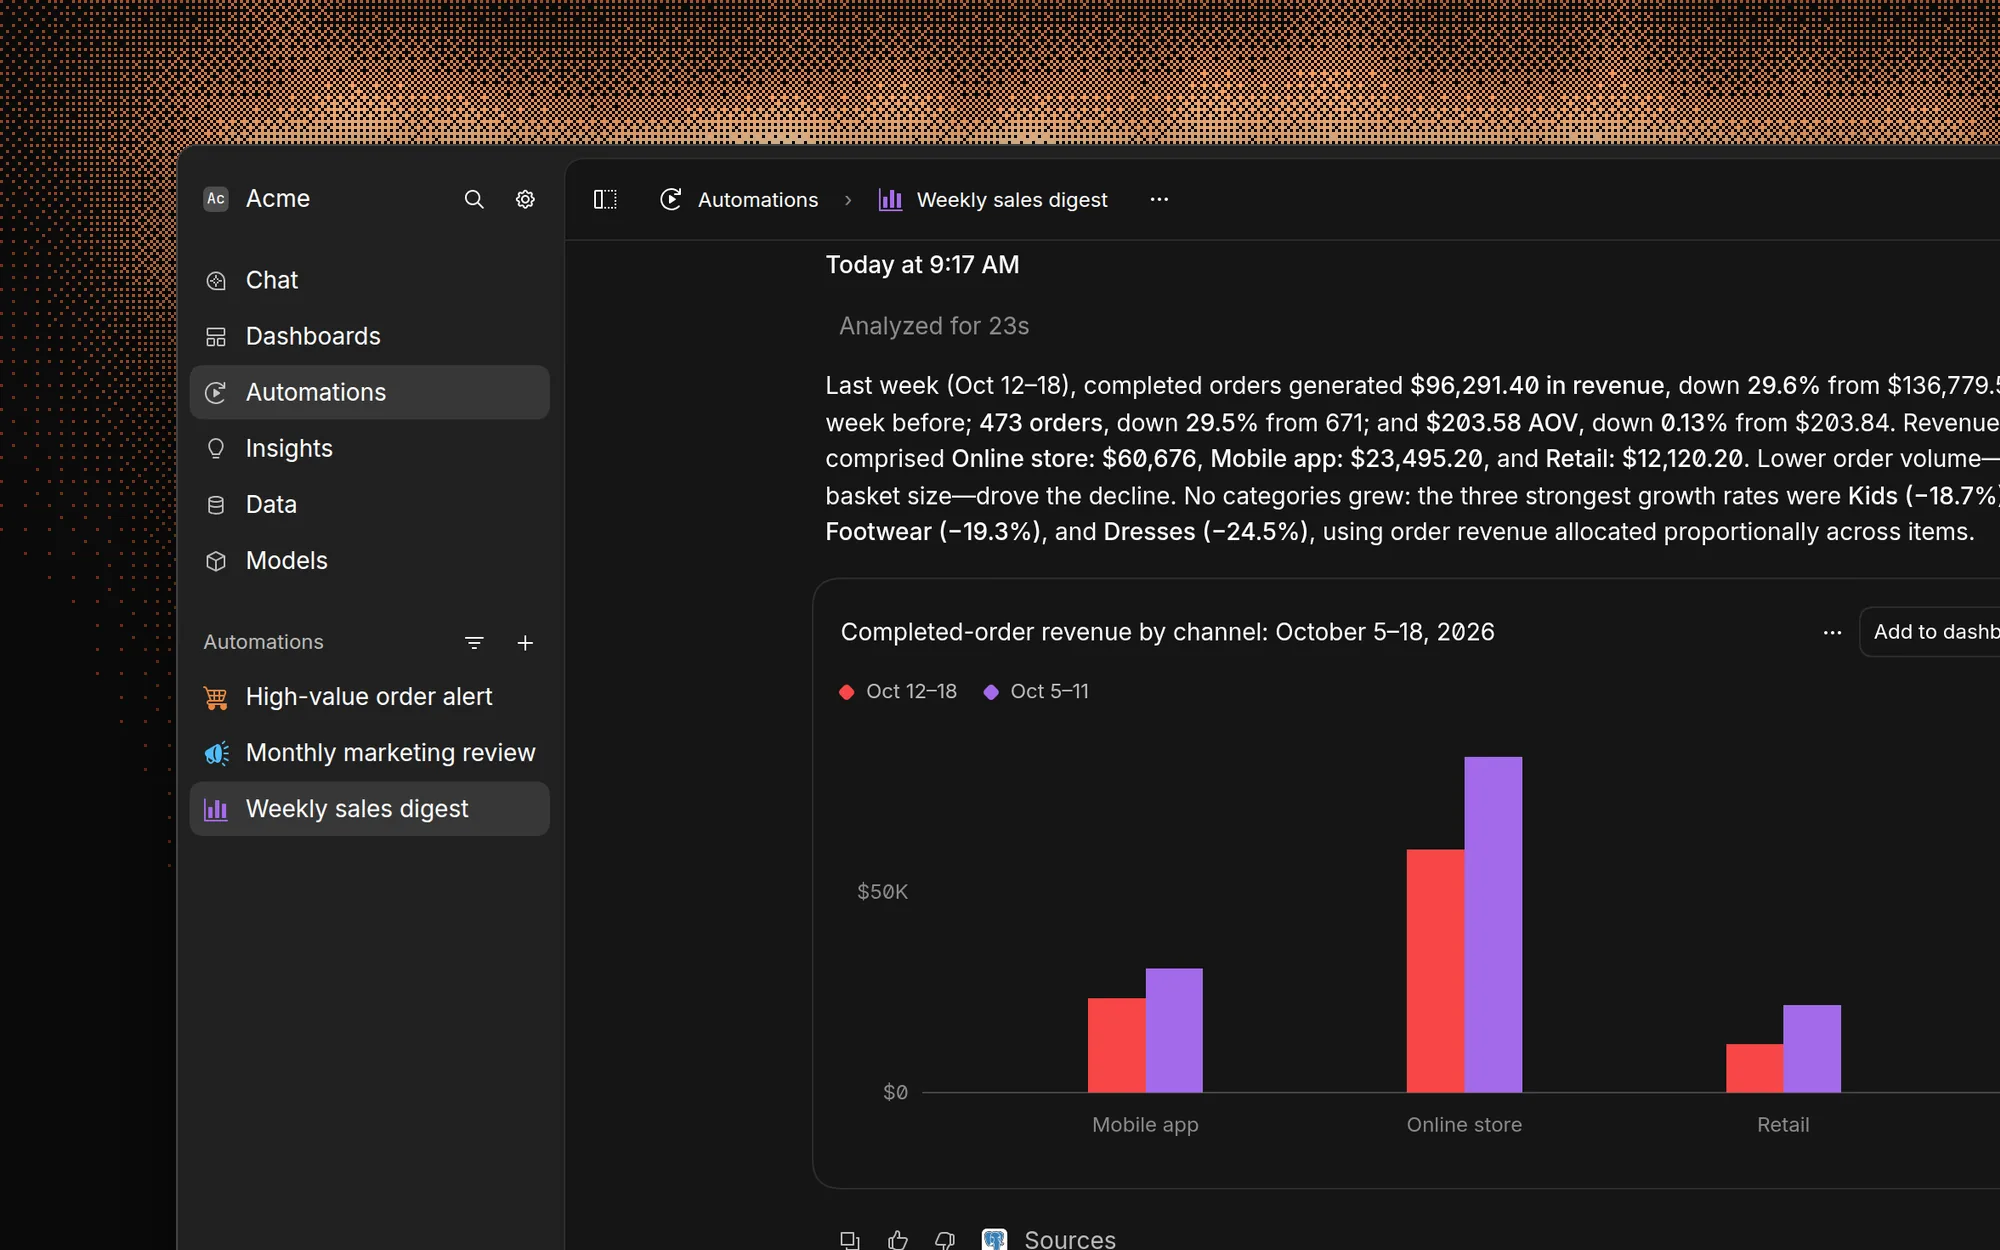Open Monthly marketing review automation
The height and width of the screenshot is (1250, 2000).
[x=369, y=753]
